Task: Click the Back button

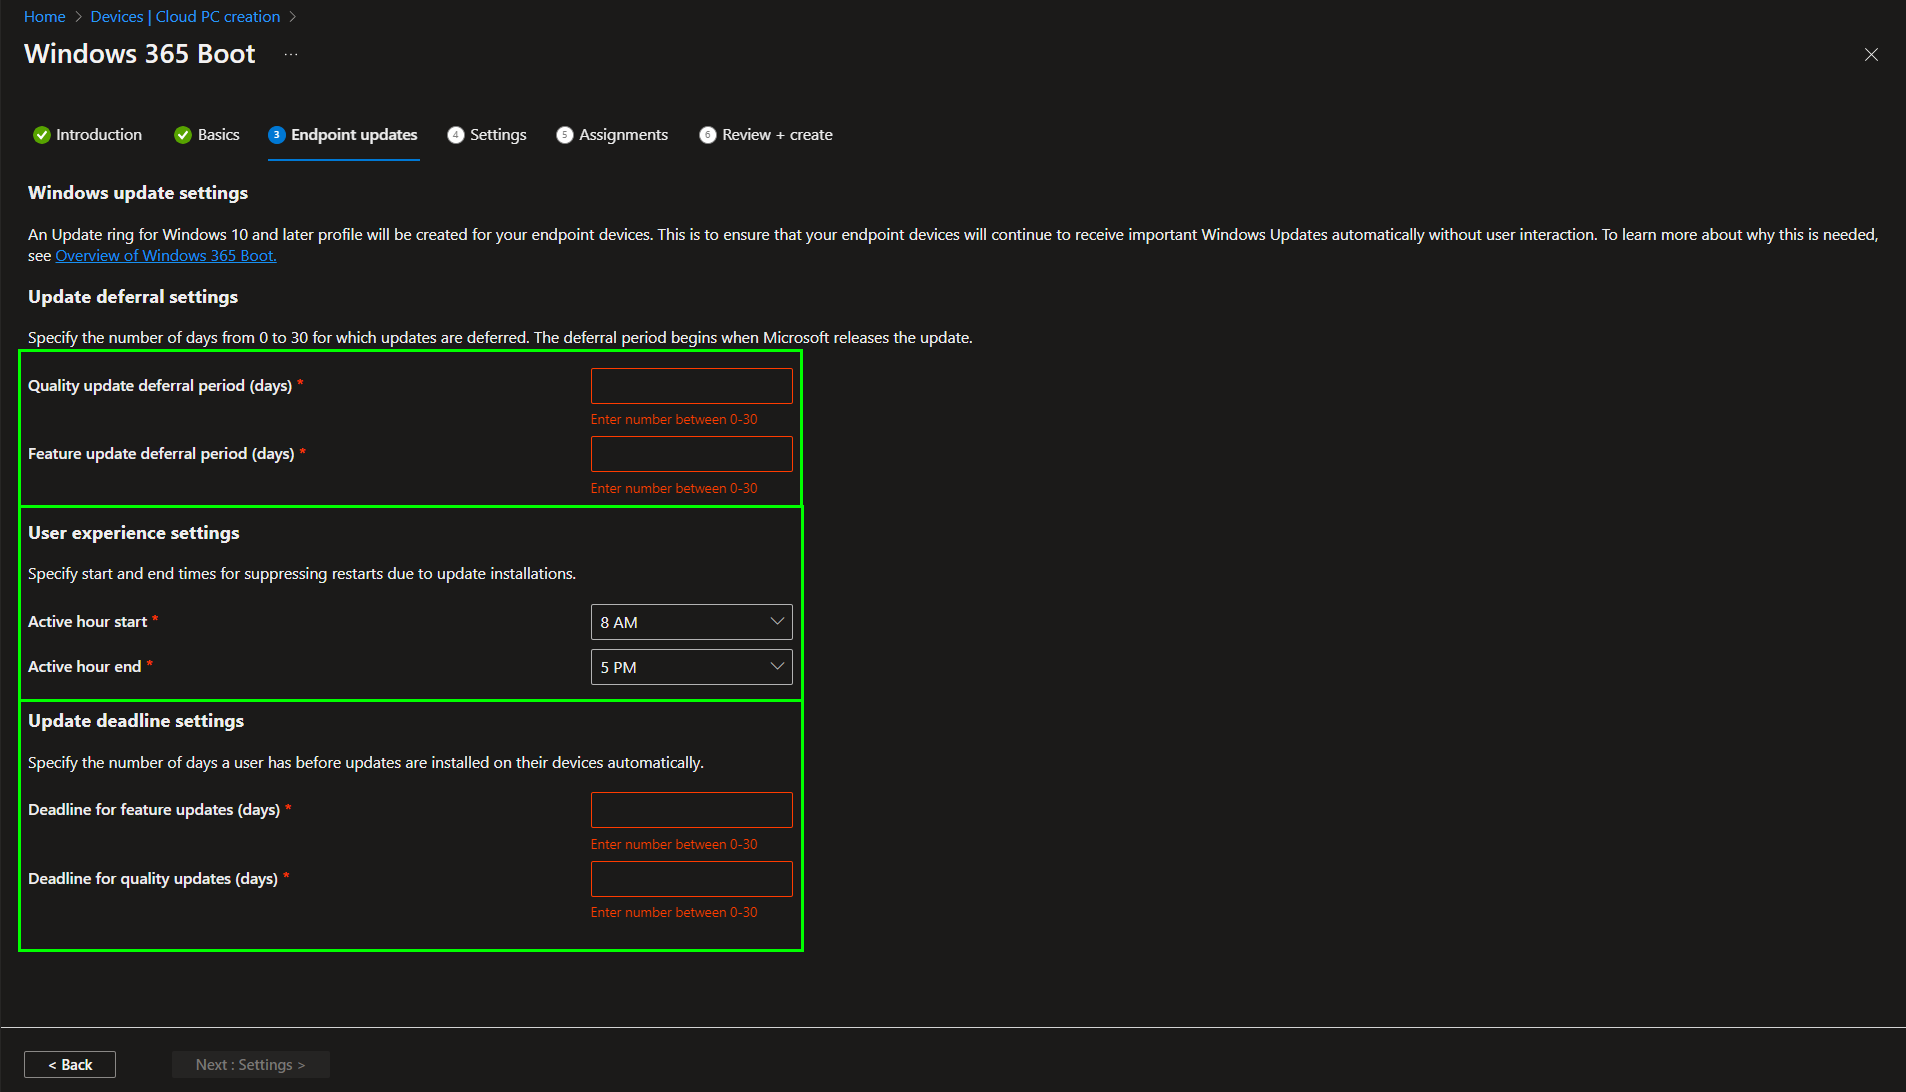Action: tap(70, 1065)
